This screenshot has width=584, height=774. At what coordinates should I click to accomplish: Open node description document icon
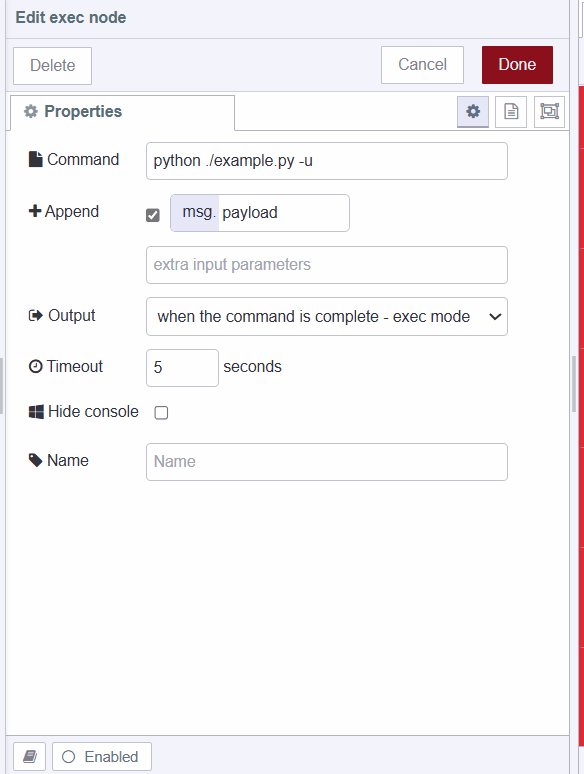click(x=511, y=112)
